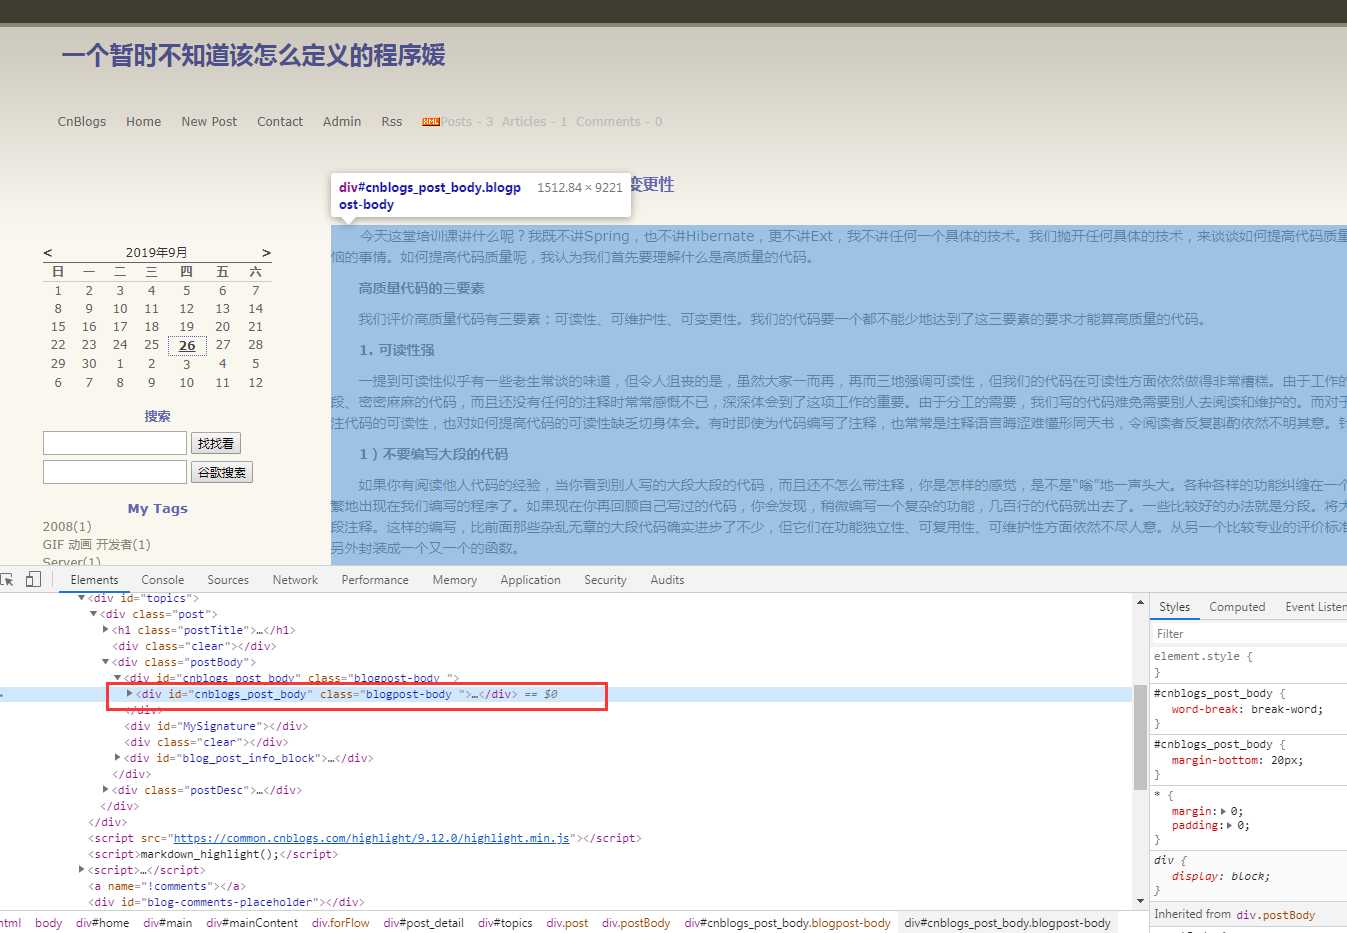Expand the margin shorthand property triangle
Screen dimensions: 1347x933
pos(1223,812)
